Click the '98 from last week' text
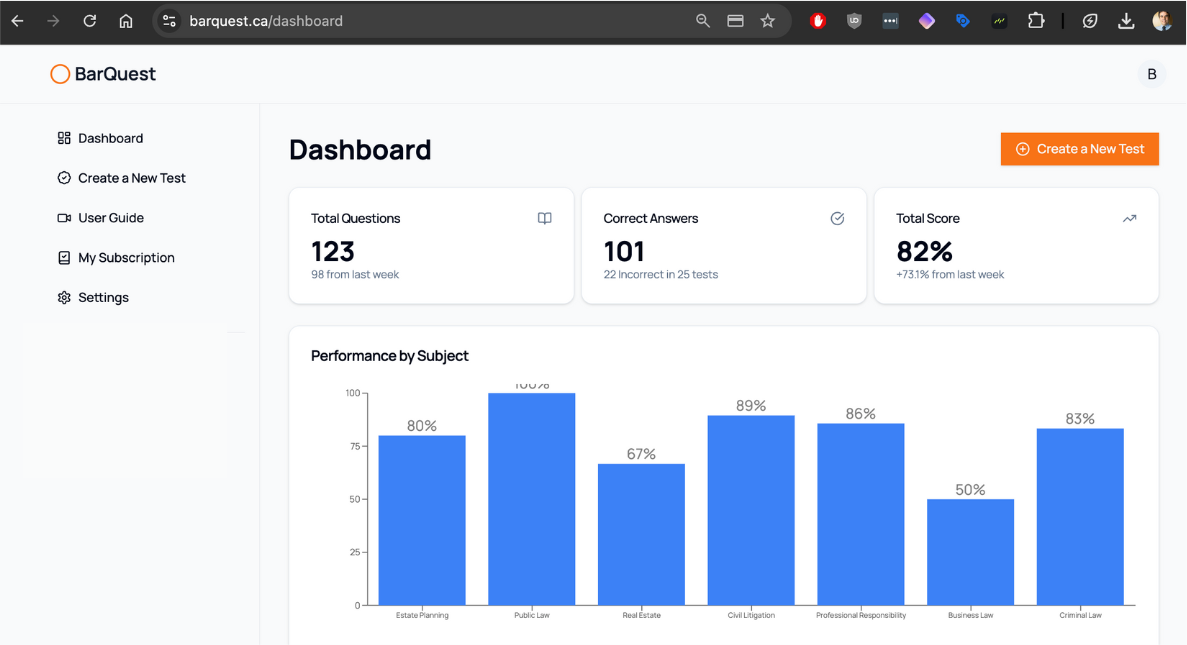 [355, 275]
